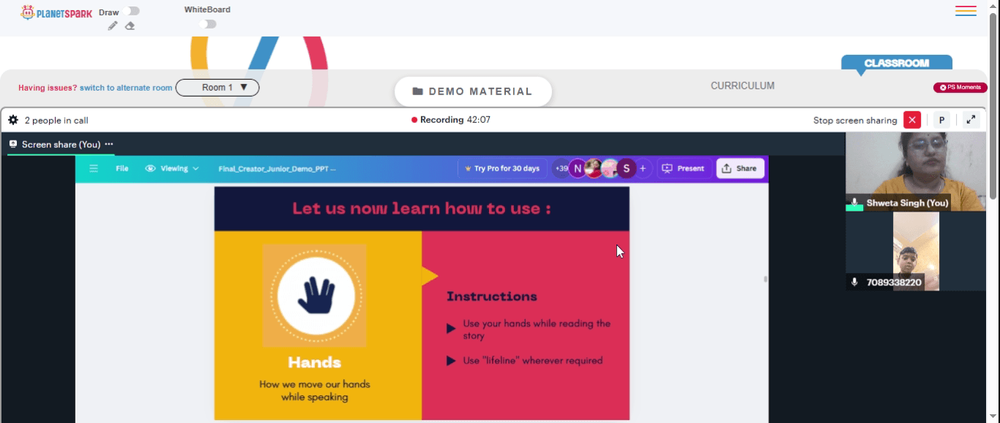Click 'Let us now learn how to use' title
This screenshot has width=1000, height=423.
[422, 209]
